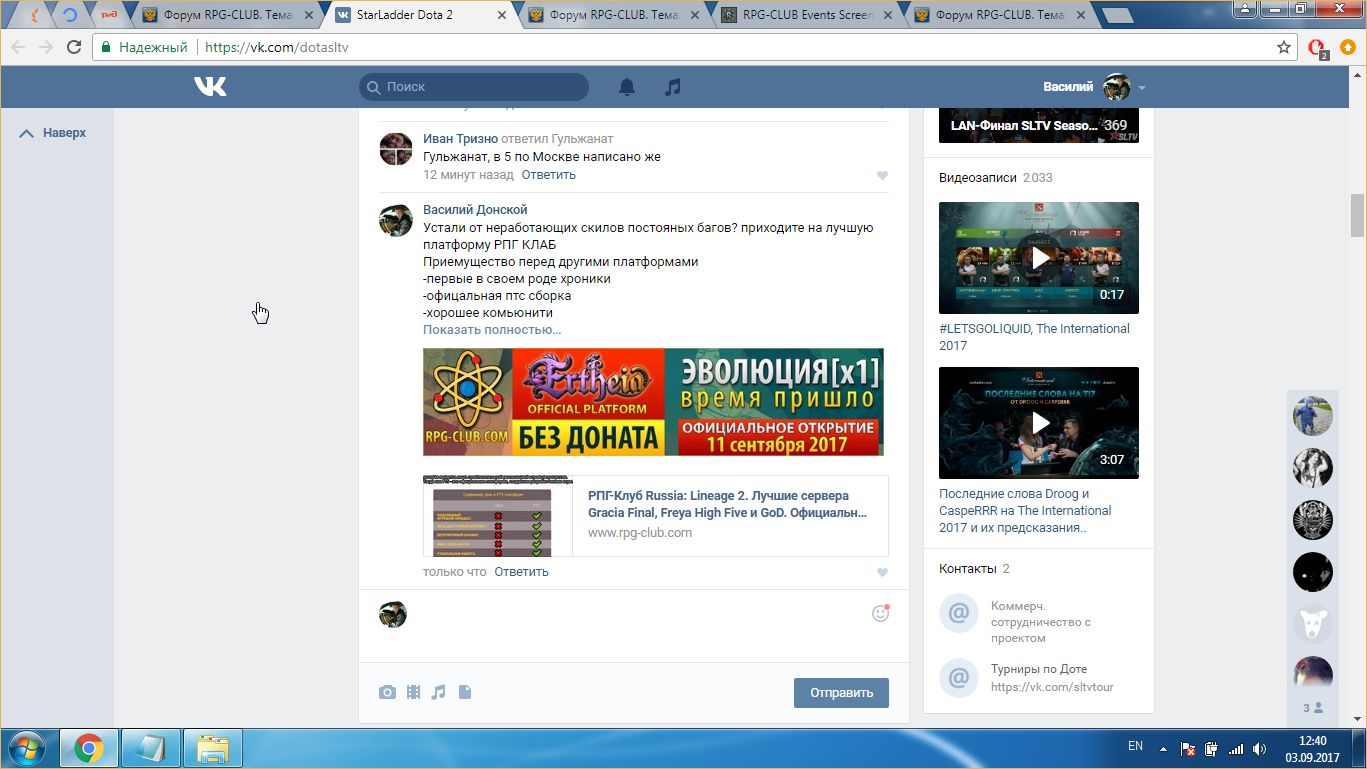1367x769 pixels.
Task: Like Иван Тризно's comment heart
Action: (882, 176)
